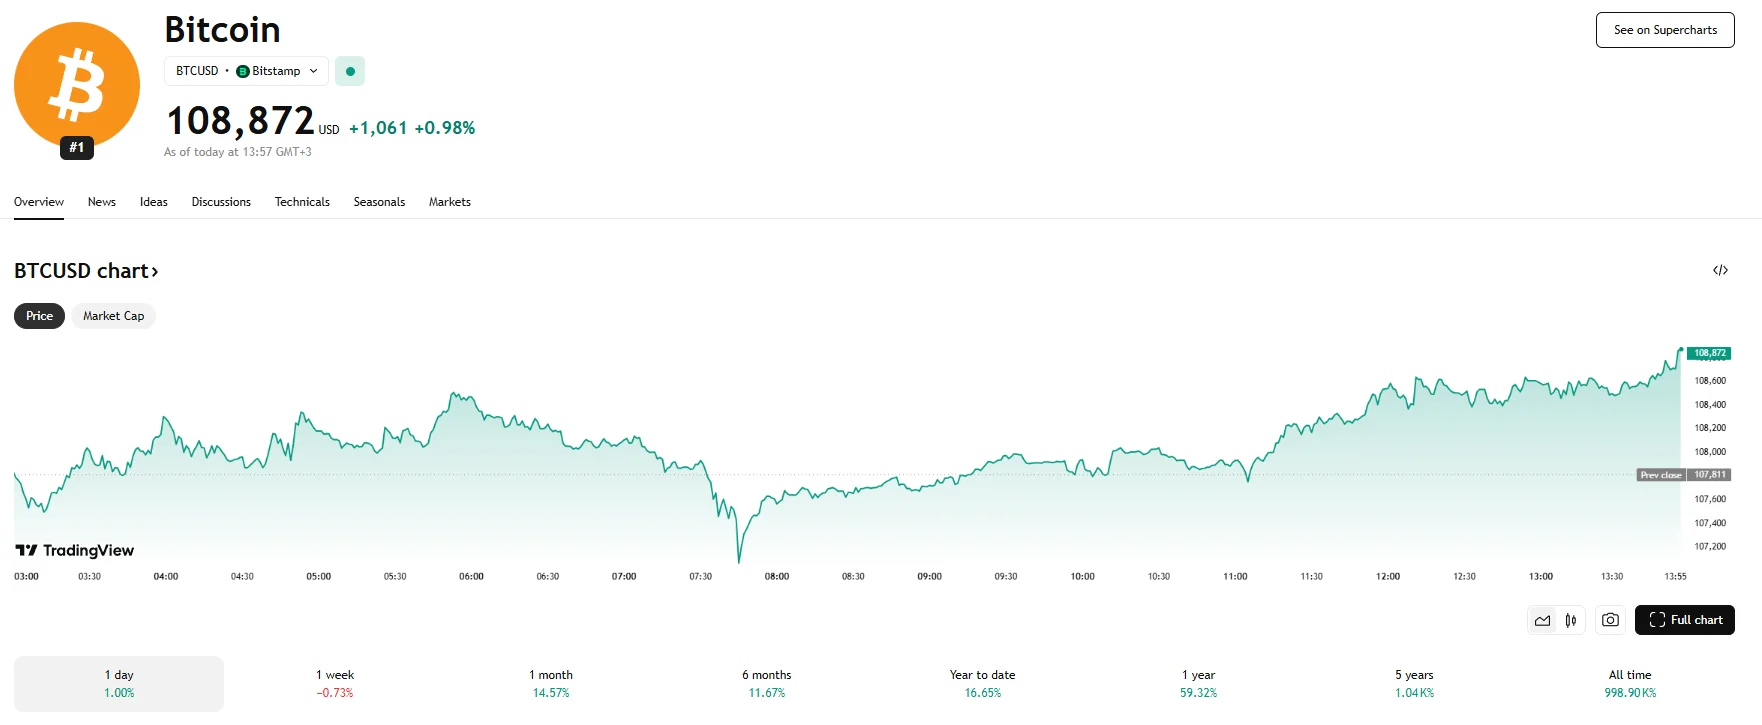Select the 1 week time range
This screenshot has height=725, width=1762.
pyautogui.click(x=335, y=683)
